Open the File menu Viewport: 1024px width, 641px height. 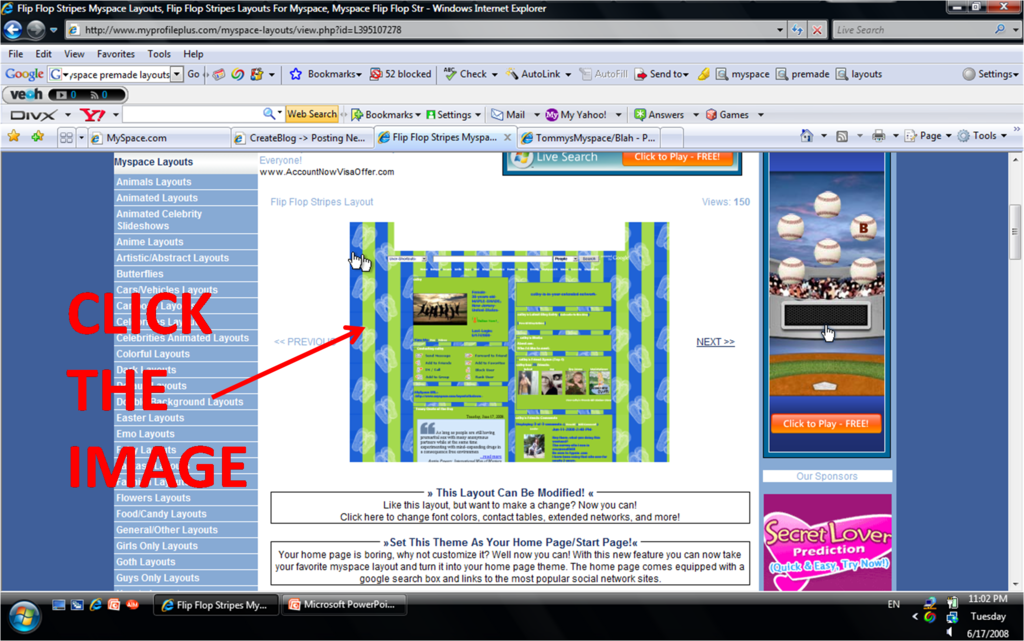pos(16,54)
